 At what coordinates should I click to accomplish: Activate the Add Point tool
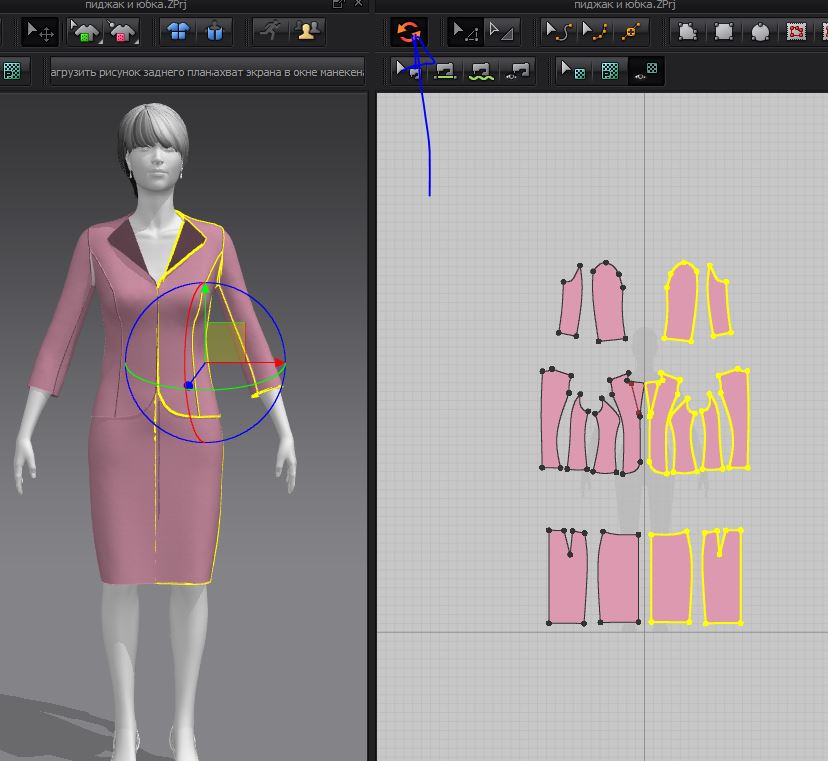tap(630, 32)
